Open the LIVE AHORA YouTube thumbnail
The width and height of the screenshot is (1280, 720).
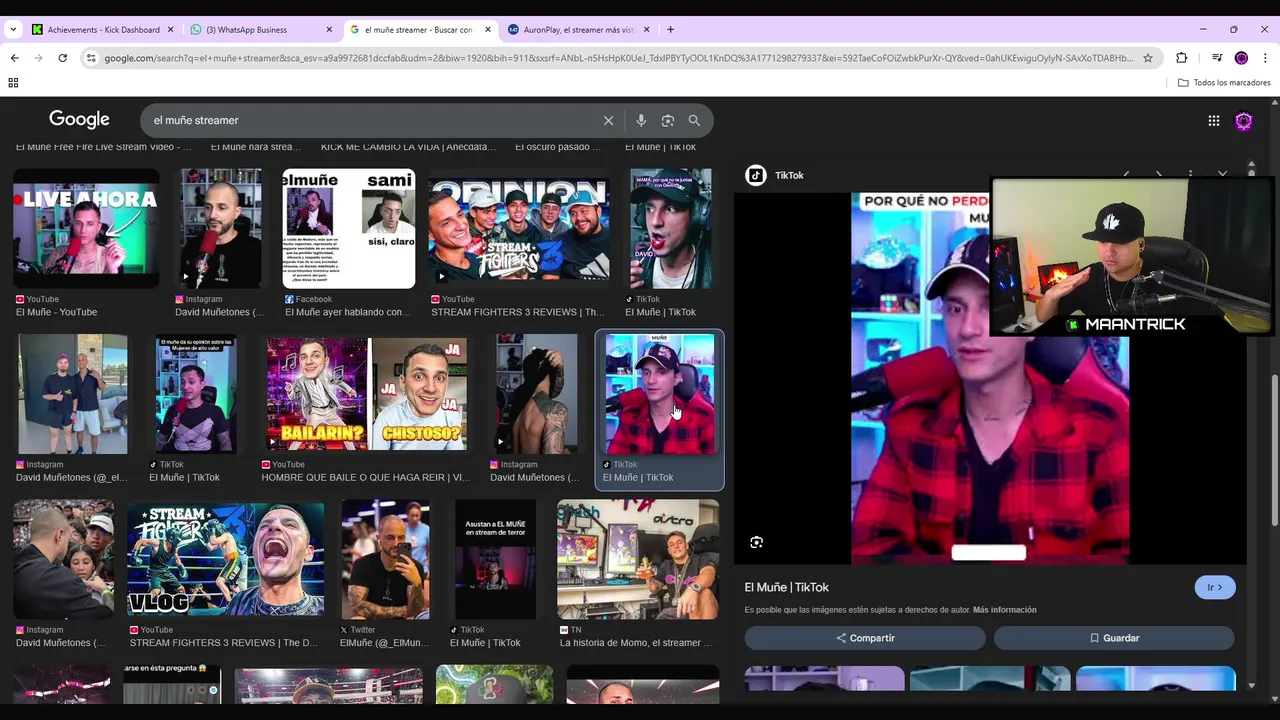86,229
